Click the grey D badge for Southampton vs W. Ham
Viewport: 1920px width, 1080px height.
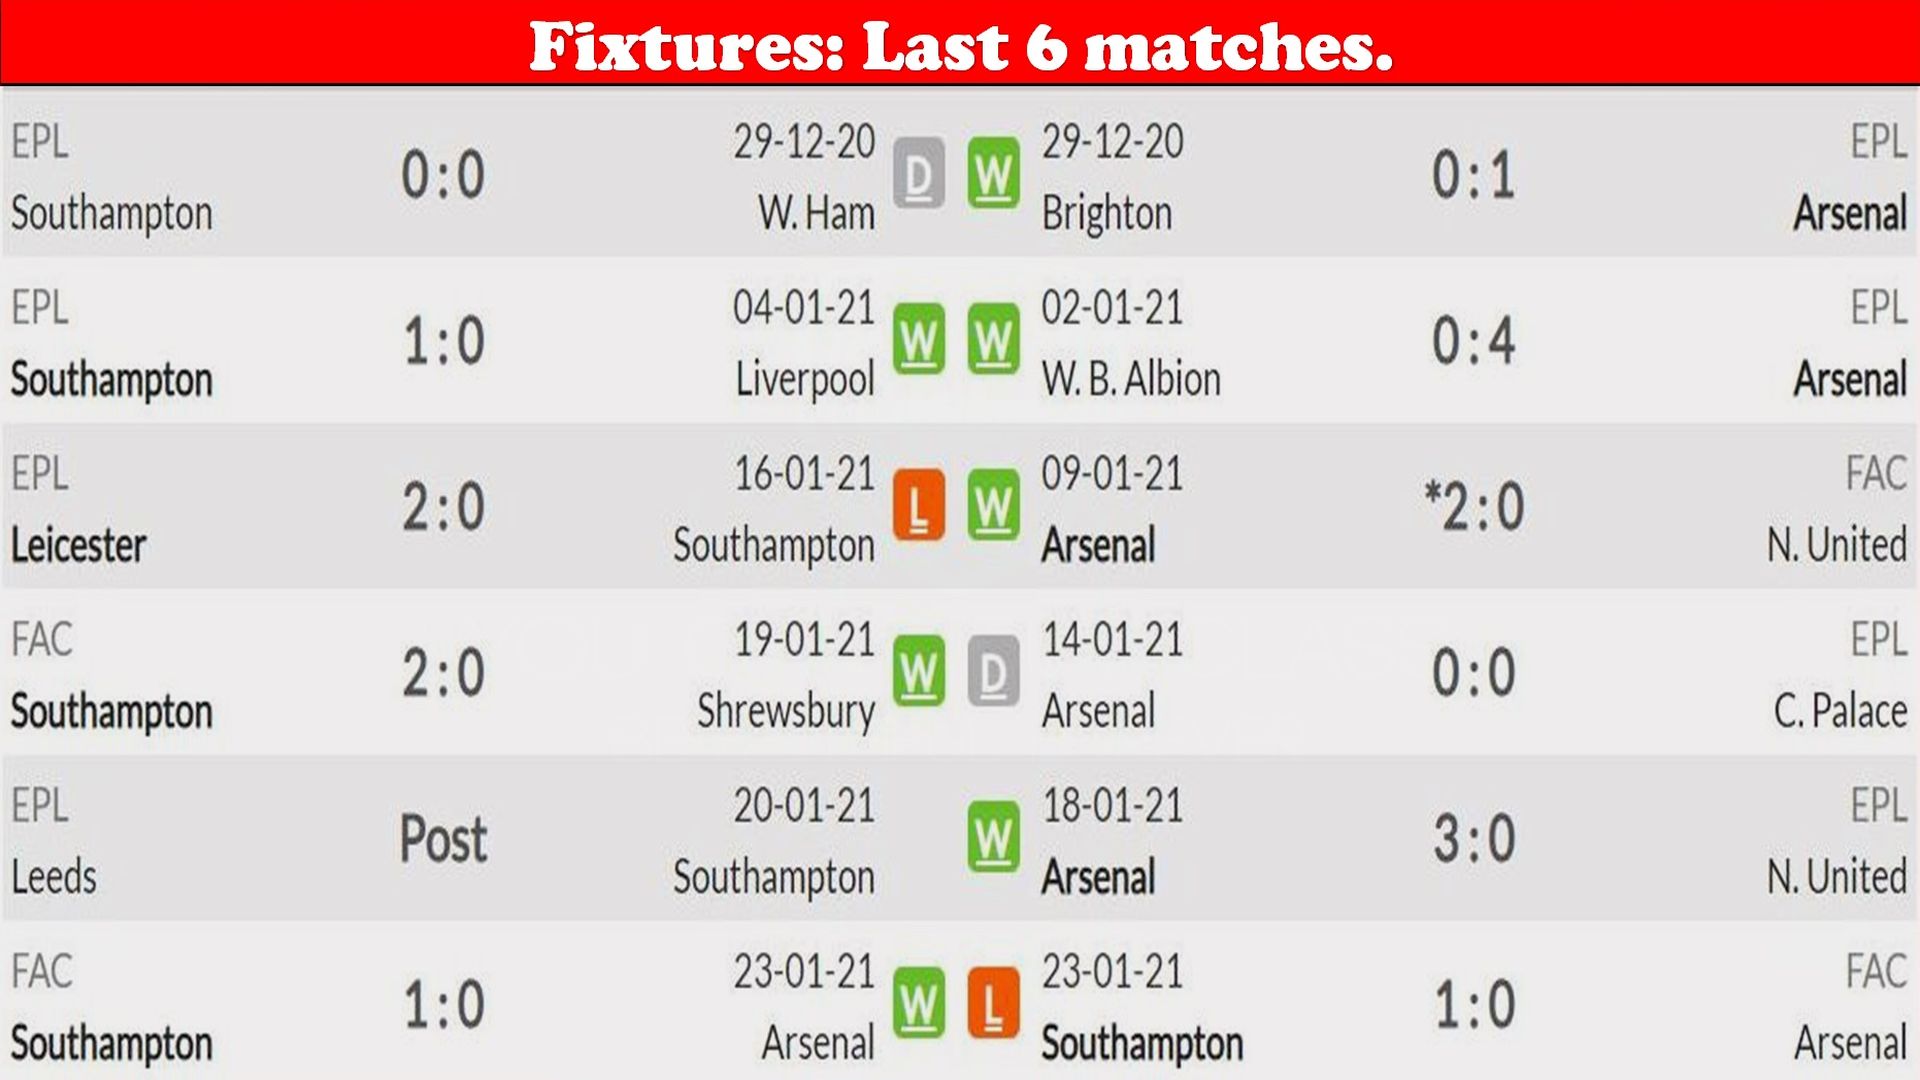tap(918, 173)
